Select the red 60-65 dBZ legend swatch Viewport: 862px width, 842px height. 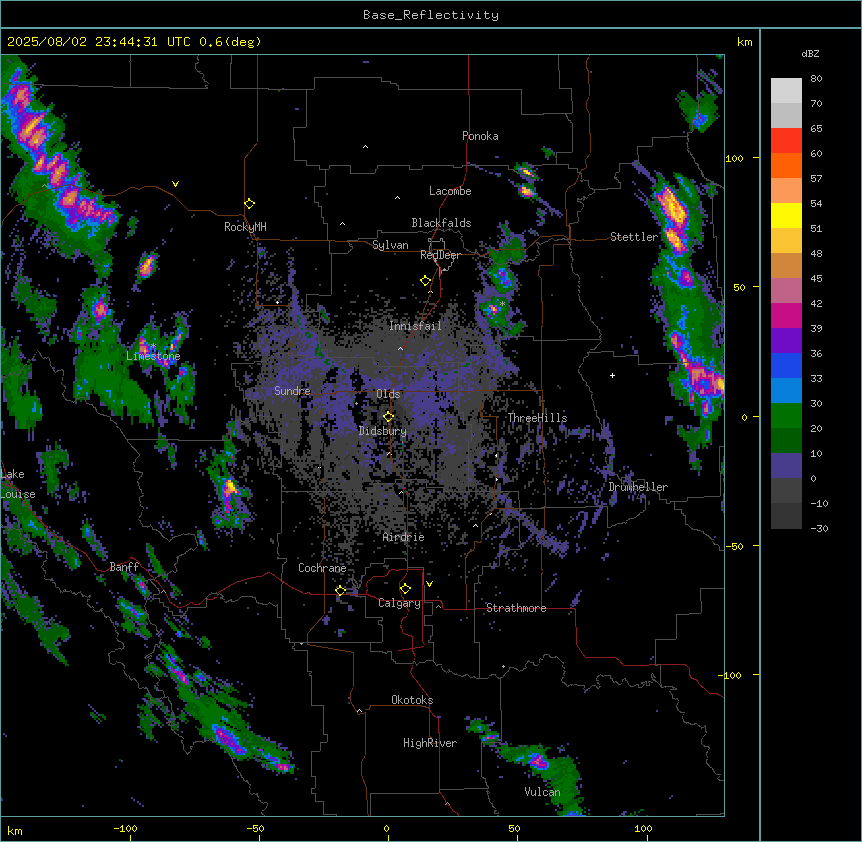pos(786,141)
